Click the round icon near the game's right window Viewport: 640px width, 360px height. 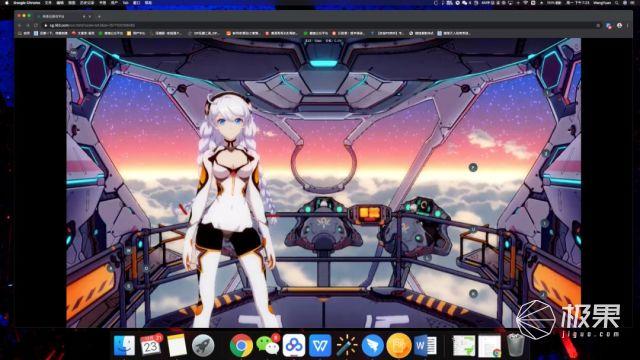coord(473,167)
